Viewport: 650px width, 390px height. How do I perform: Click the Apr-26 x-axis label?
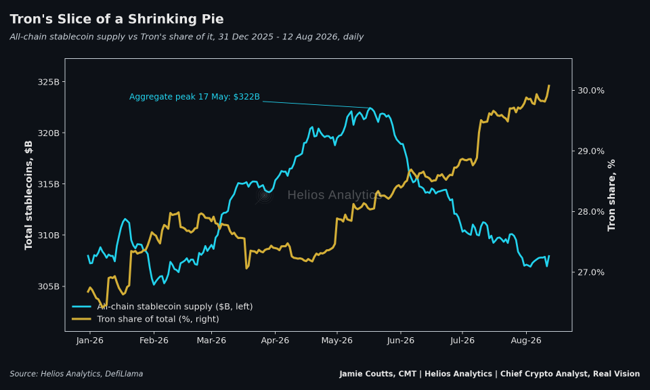[x=275, y=340]
